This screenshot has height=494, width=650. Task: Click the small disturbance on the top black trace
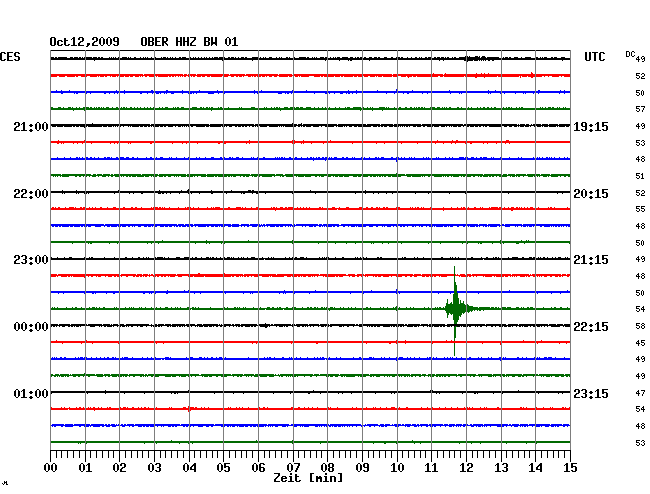[481, 58]
